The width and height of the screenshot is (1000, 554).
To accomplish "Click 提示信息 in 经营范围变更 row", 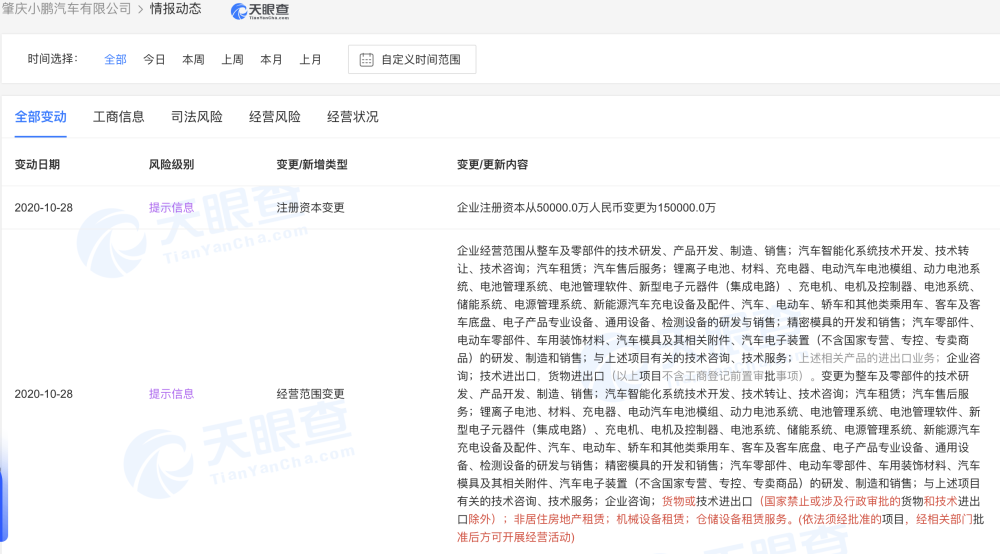I will click(x=171, y=394).
